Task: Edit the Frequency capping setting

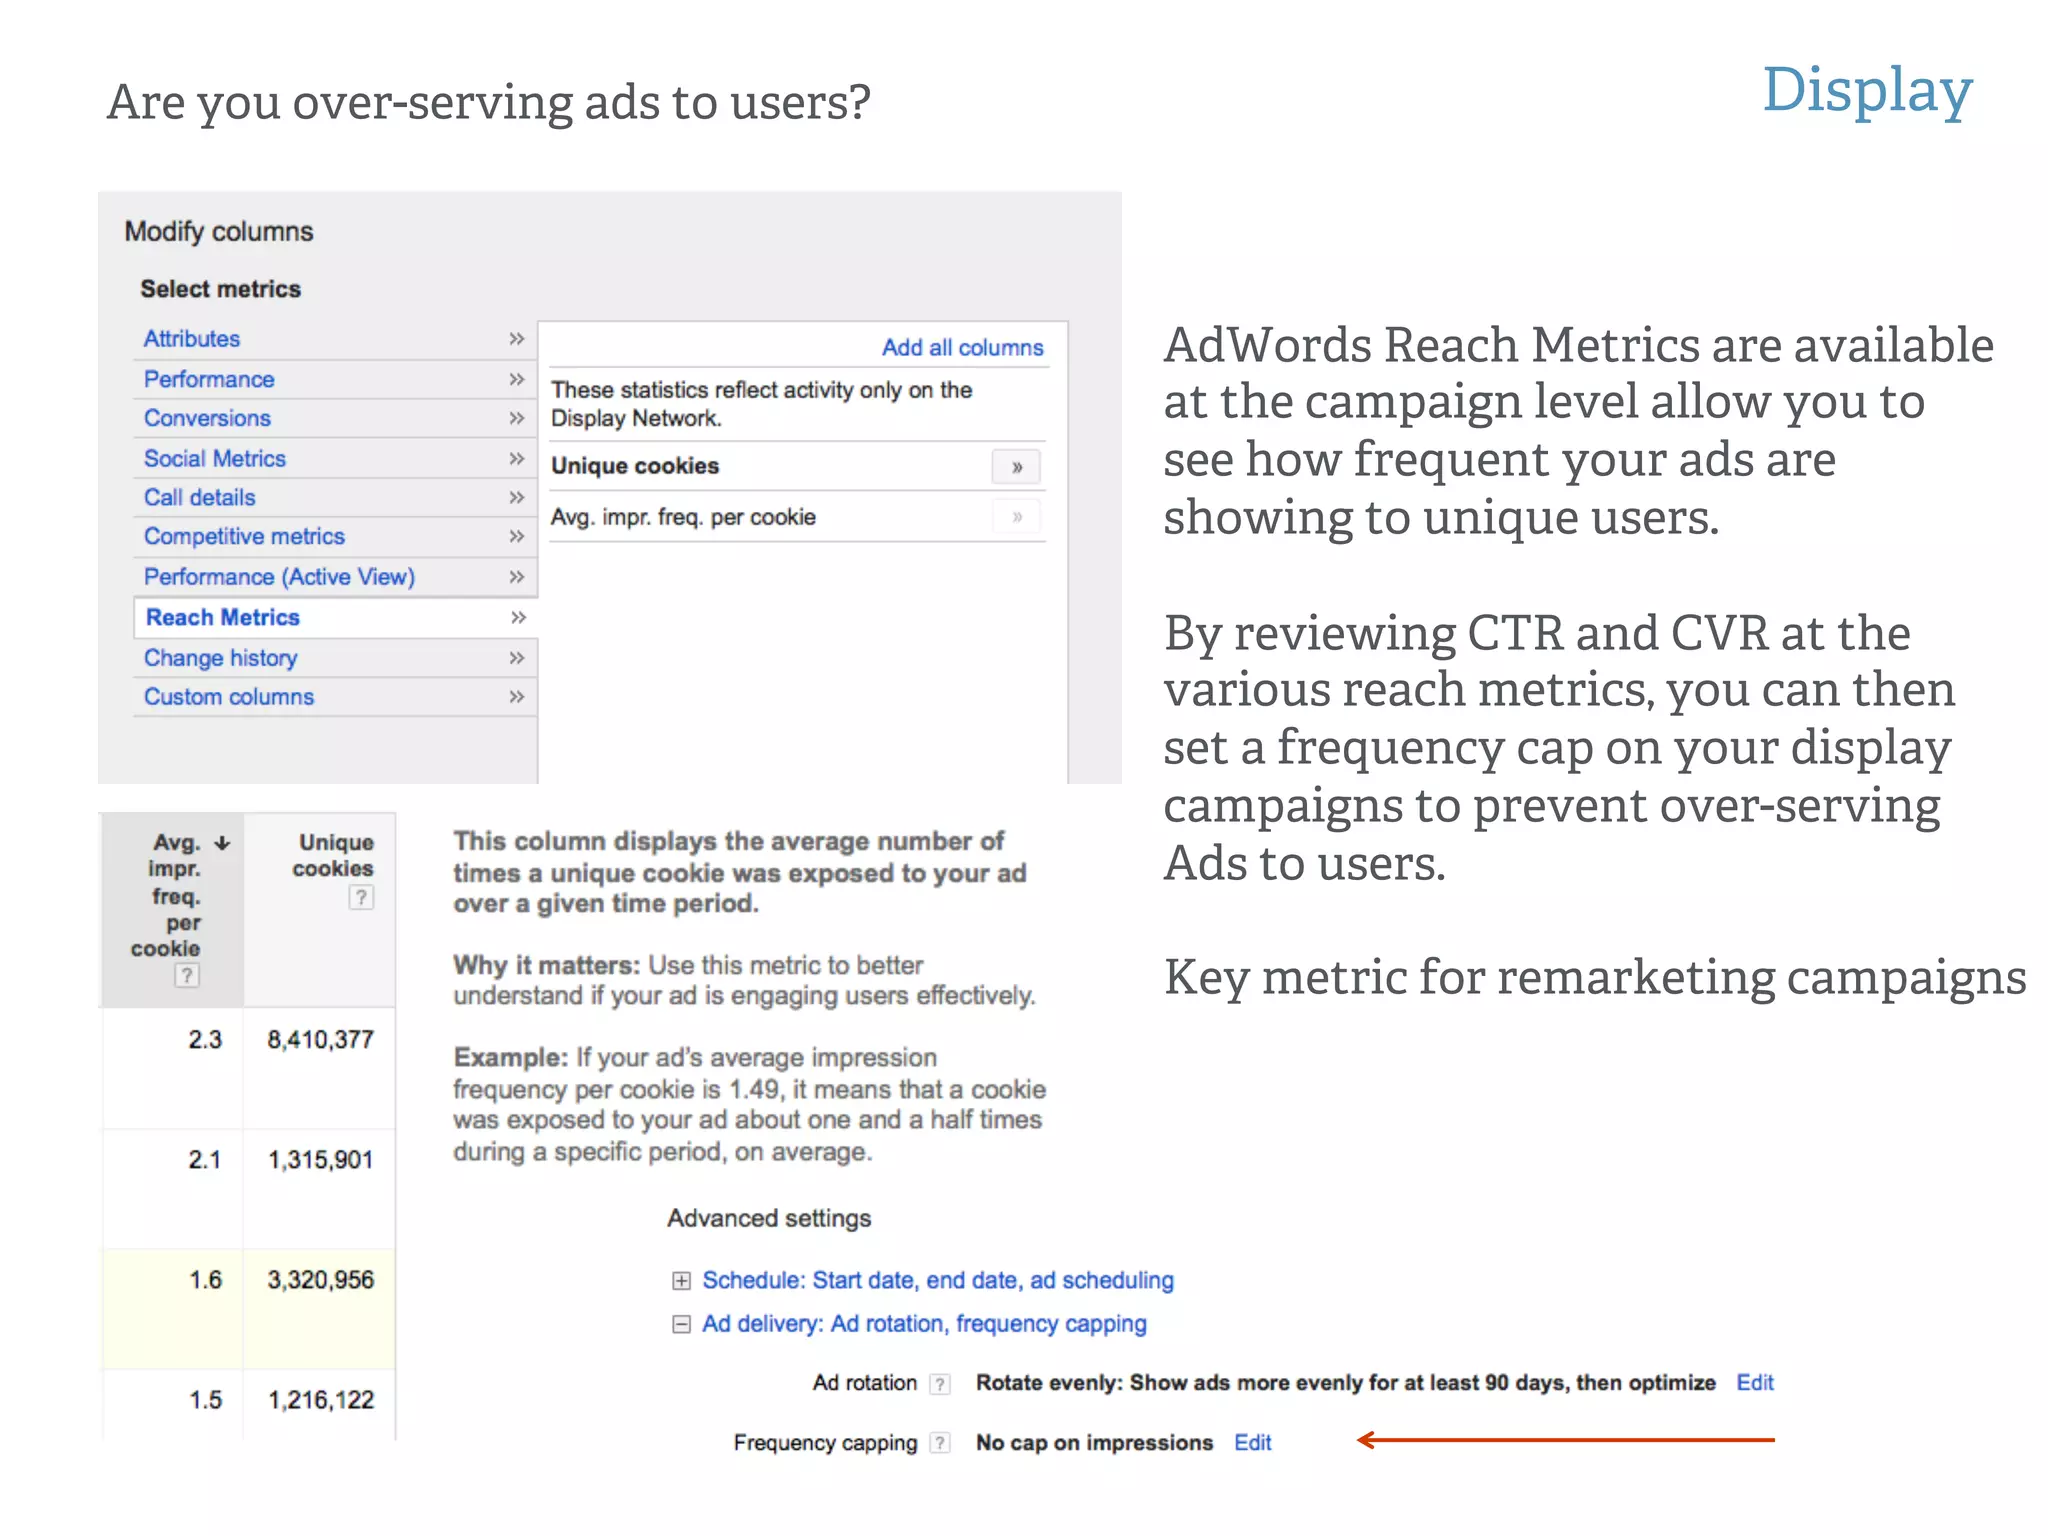Action: coord(1252,1443)
